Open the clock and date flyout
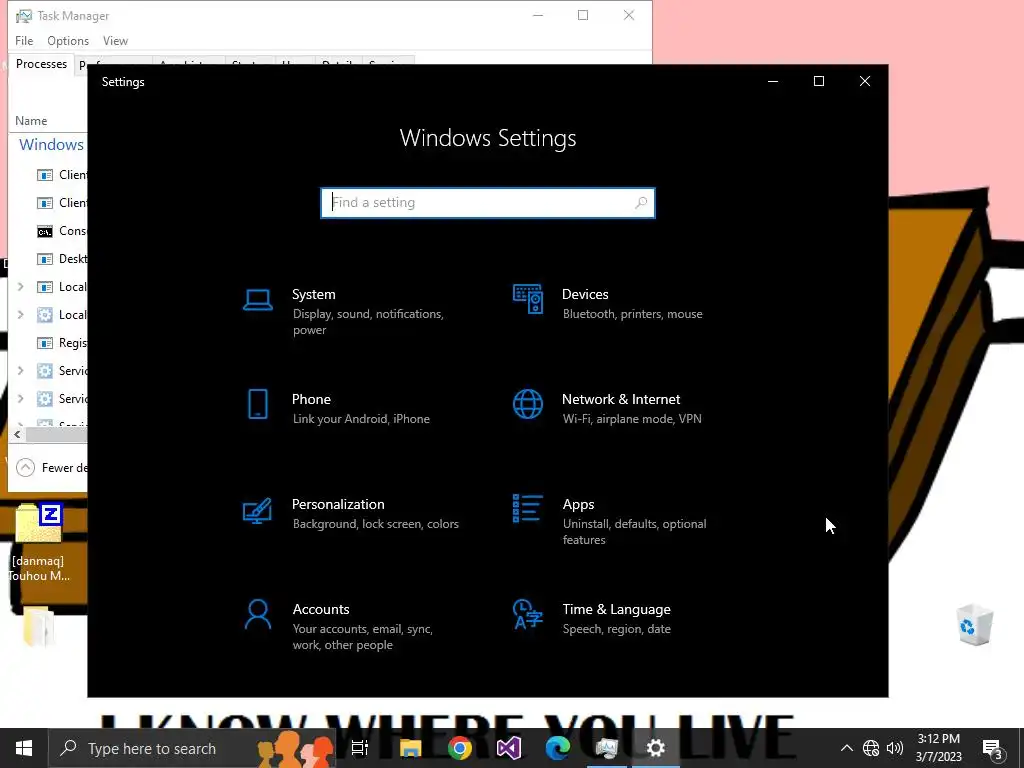 coord(939,748)
